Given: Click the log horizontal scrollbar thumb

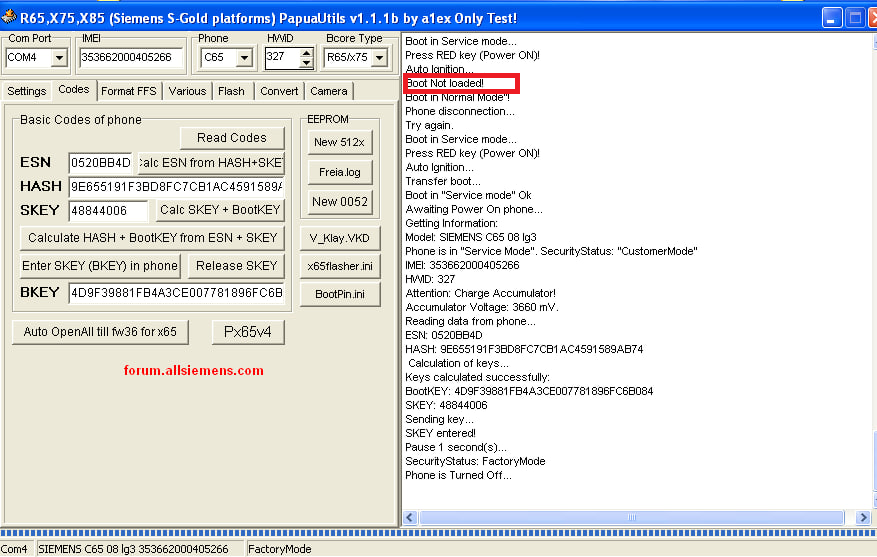Looking at the screenshot, I should 631,517.
